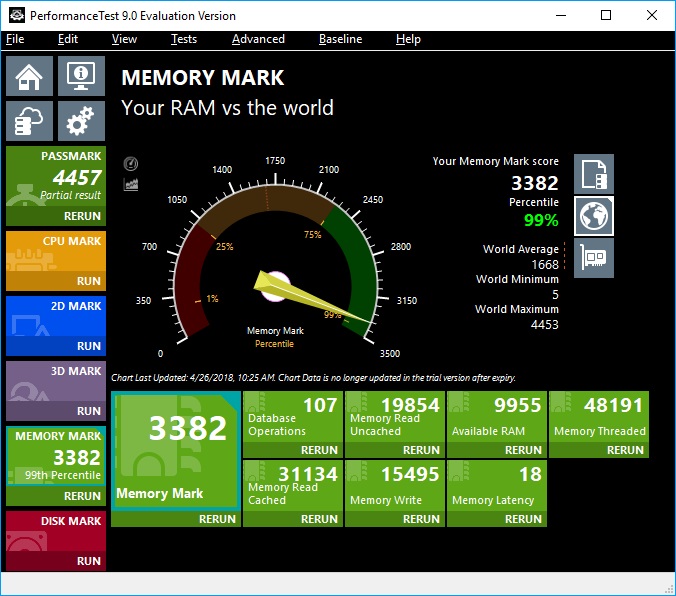
Task: Click the memory hardware card icon
Action: click(x=595, y=258)
